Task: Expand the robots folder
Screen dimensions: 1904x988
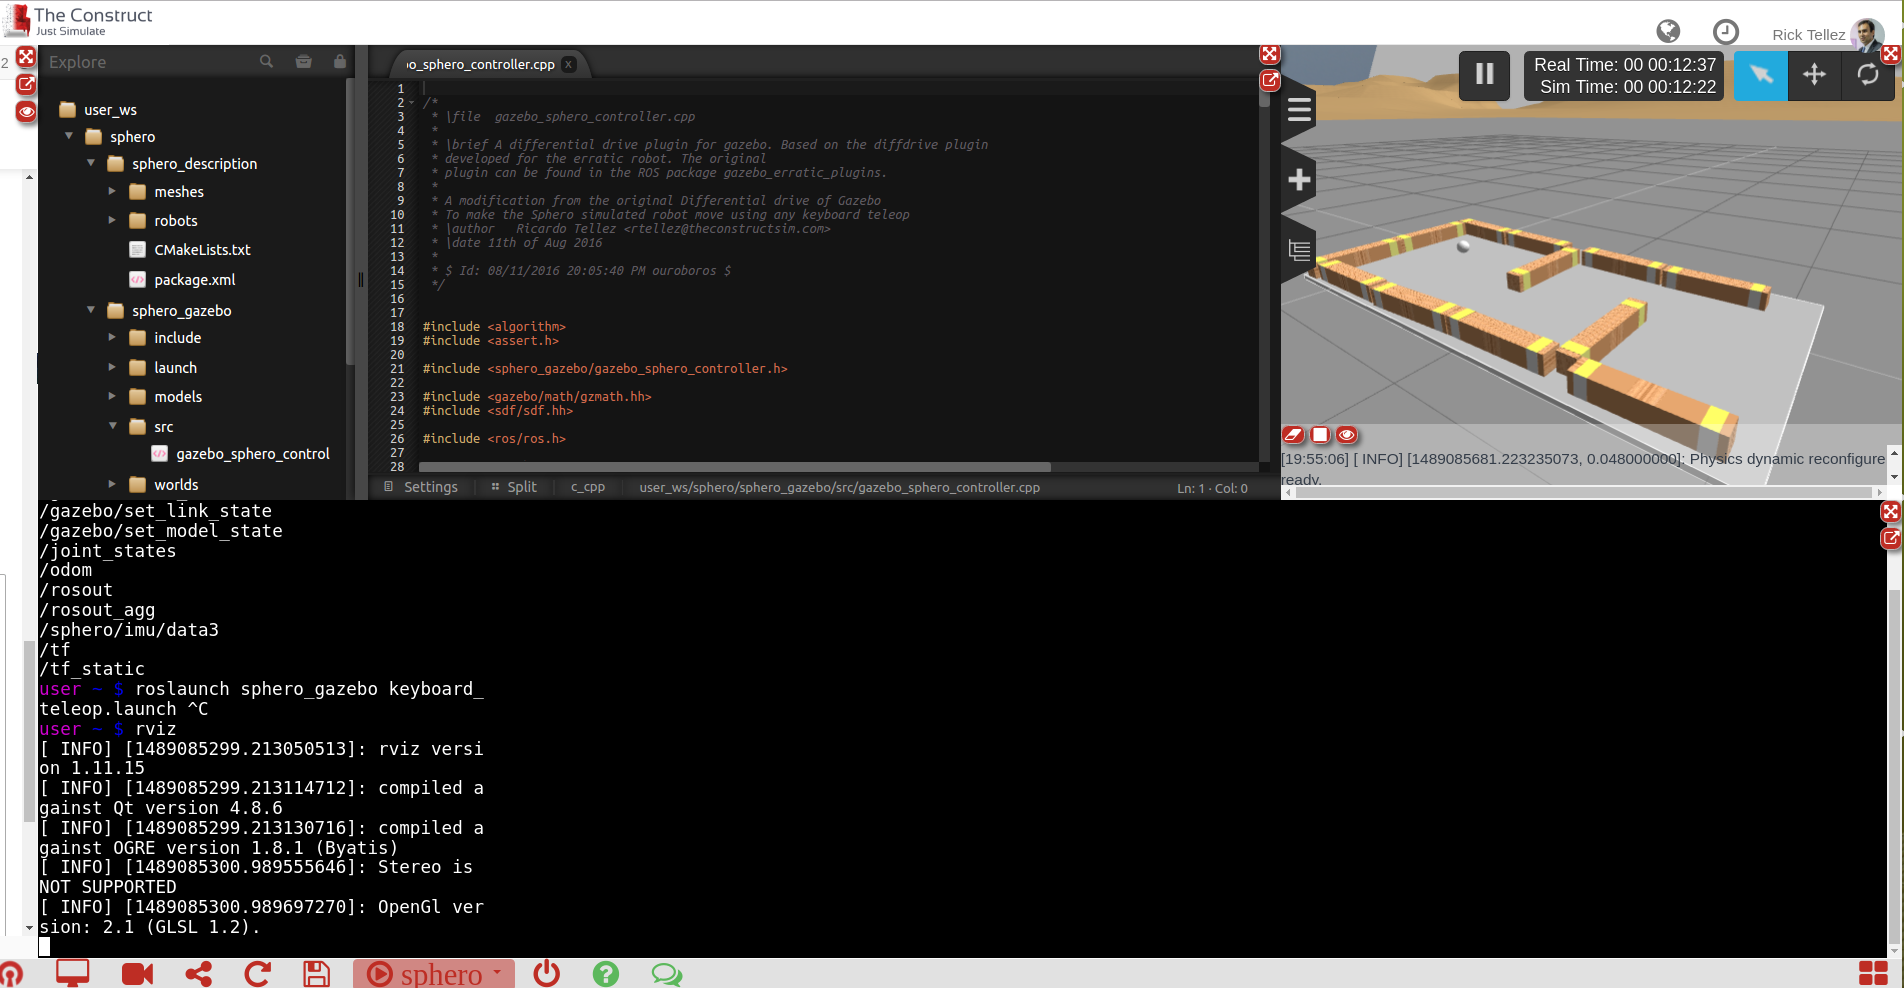Action: [x=112, y=220]
